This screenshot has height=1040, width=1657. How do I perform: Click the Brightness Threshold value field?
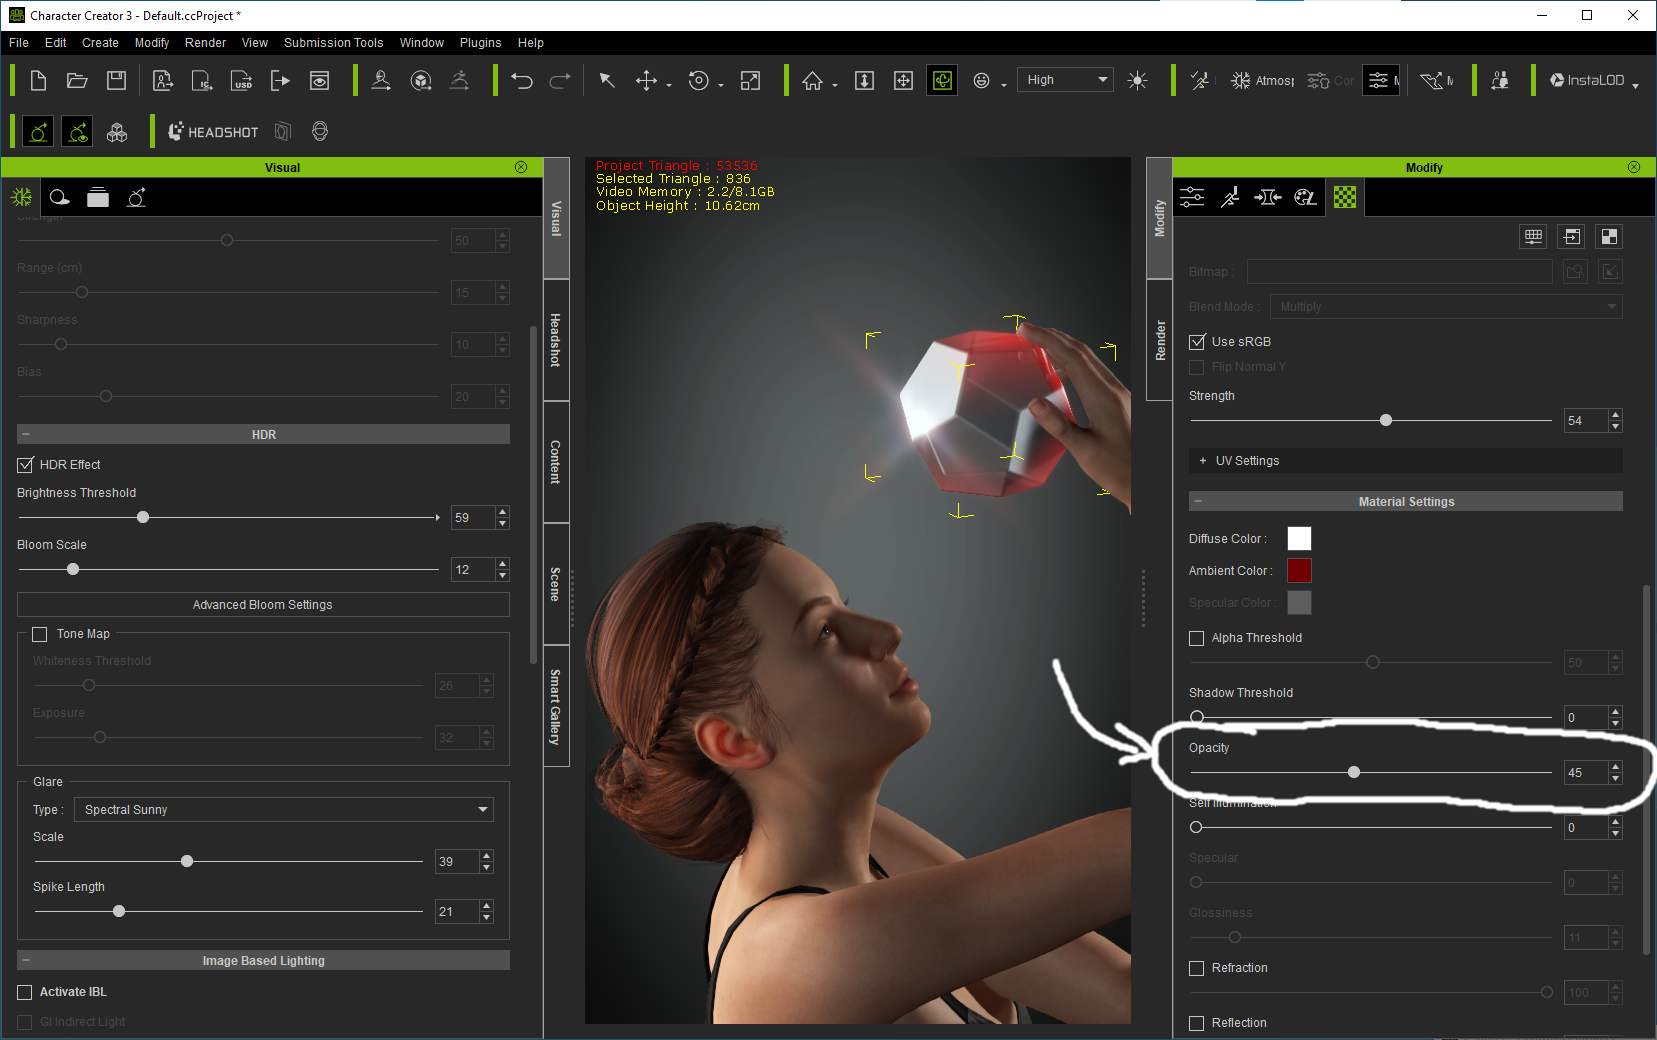(472, 518)
